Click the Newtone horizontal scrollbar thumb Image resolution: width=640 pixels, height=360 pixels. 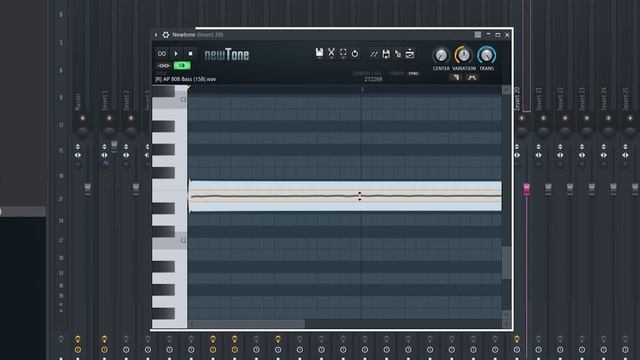pyautogui.click(x=249, y=324)
